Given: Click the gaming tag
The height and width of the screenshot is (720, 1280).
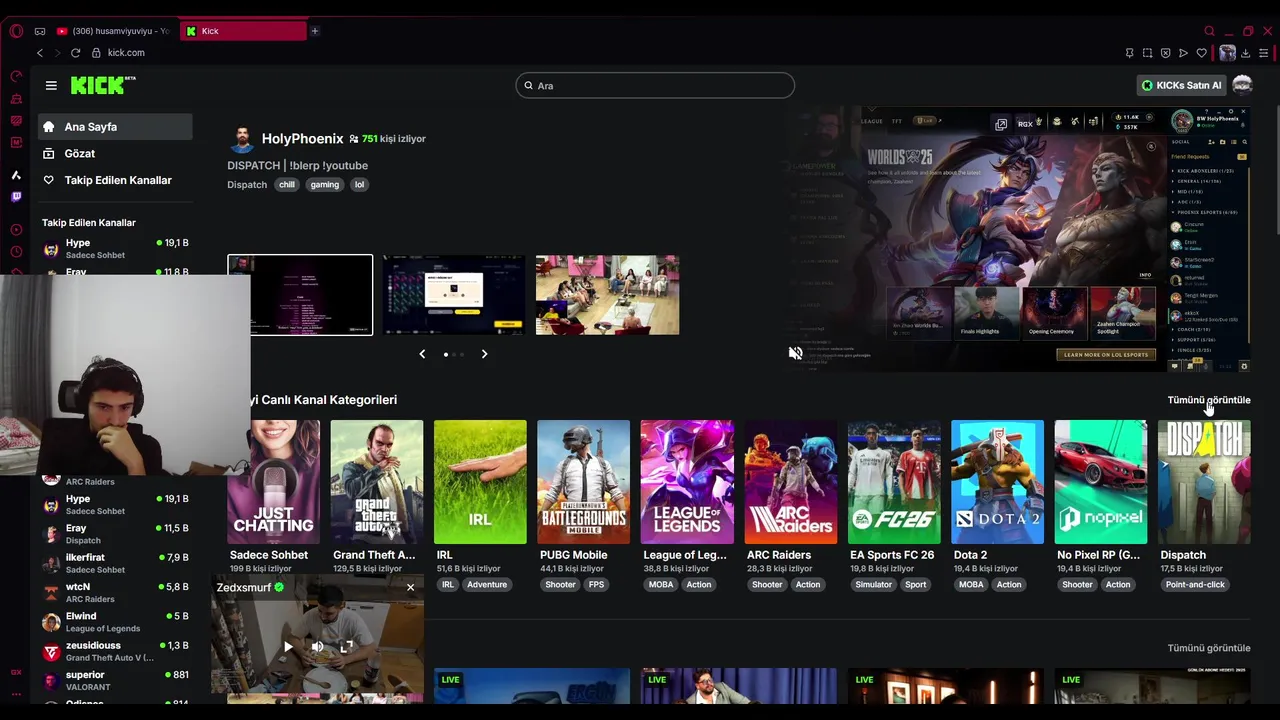Looking at the screenshot, I should (x=324, y=184).
